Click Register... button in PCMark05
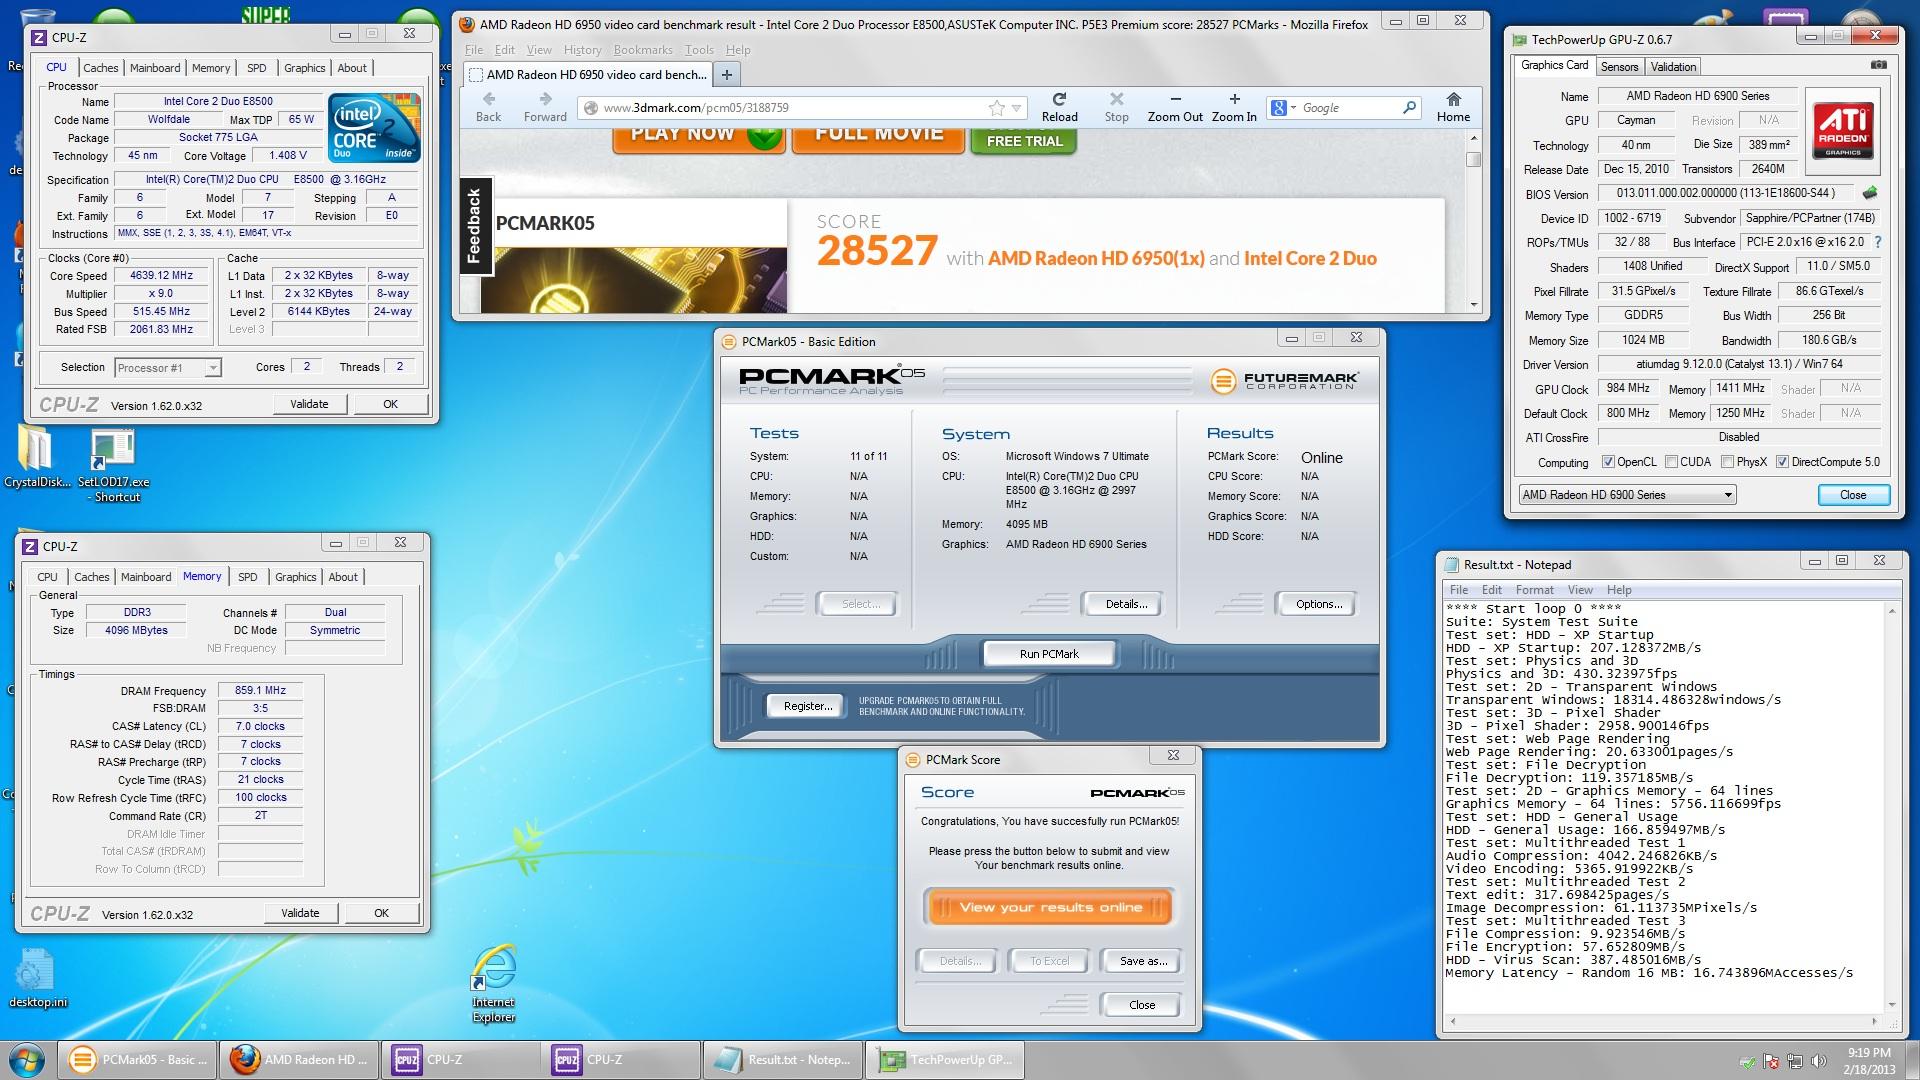 click(x=807, y=706)
